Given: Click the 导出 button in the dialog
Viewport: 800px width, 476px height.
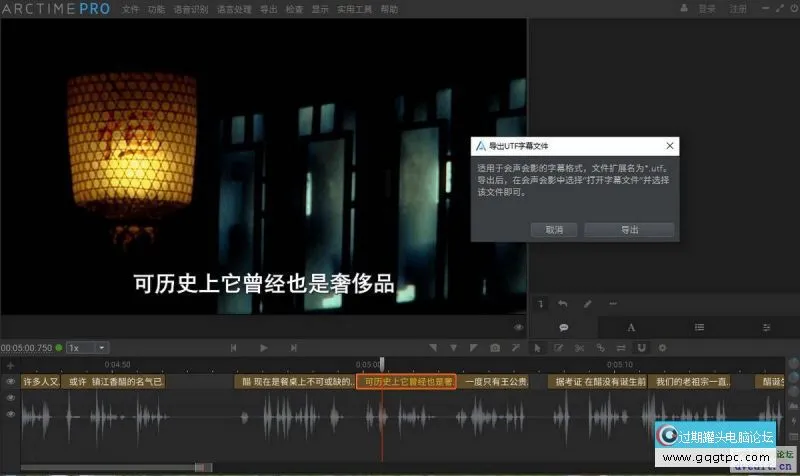Looking at the screenshot, I should click(x=629, y=229).
